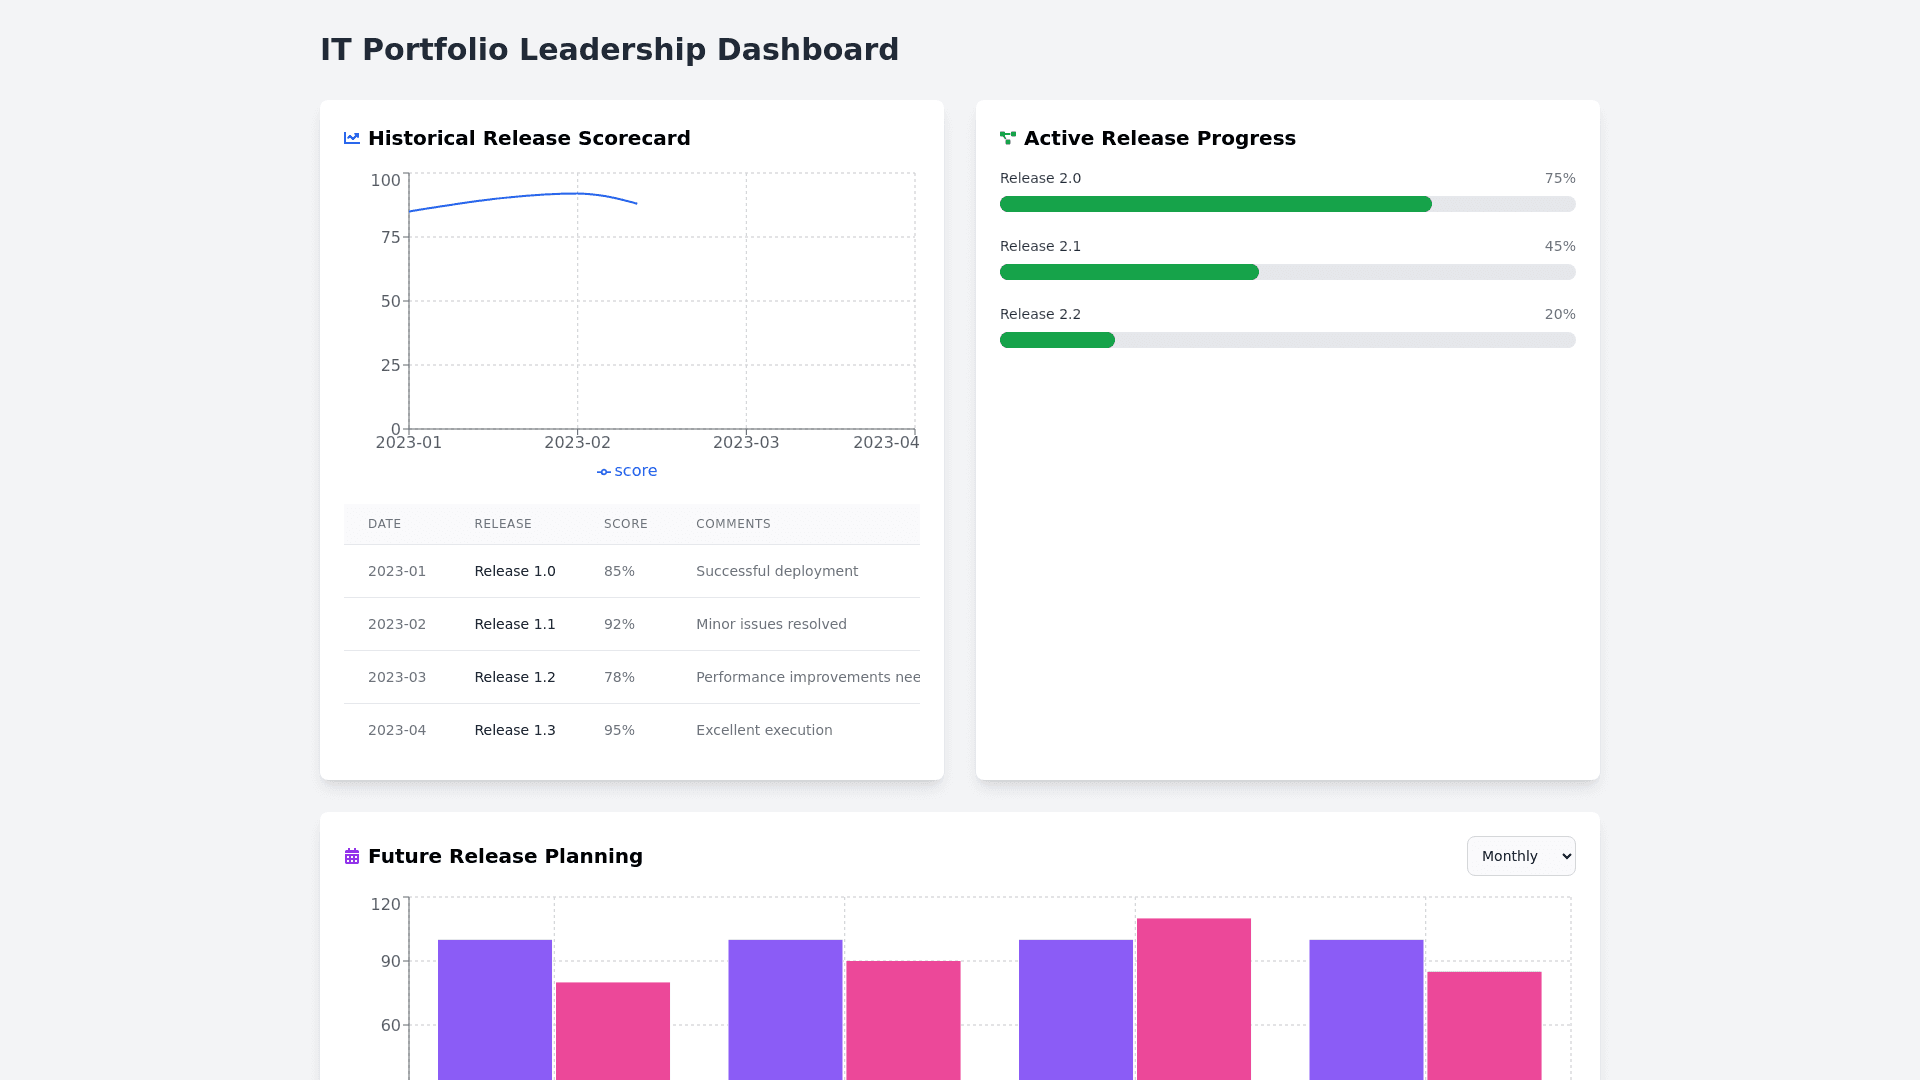Click the IT Portfolio Leadership Dashboard heading
Screen dimensions: 1920x1080
point(609,49)
